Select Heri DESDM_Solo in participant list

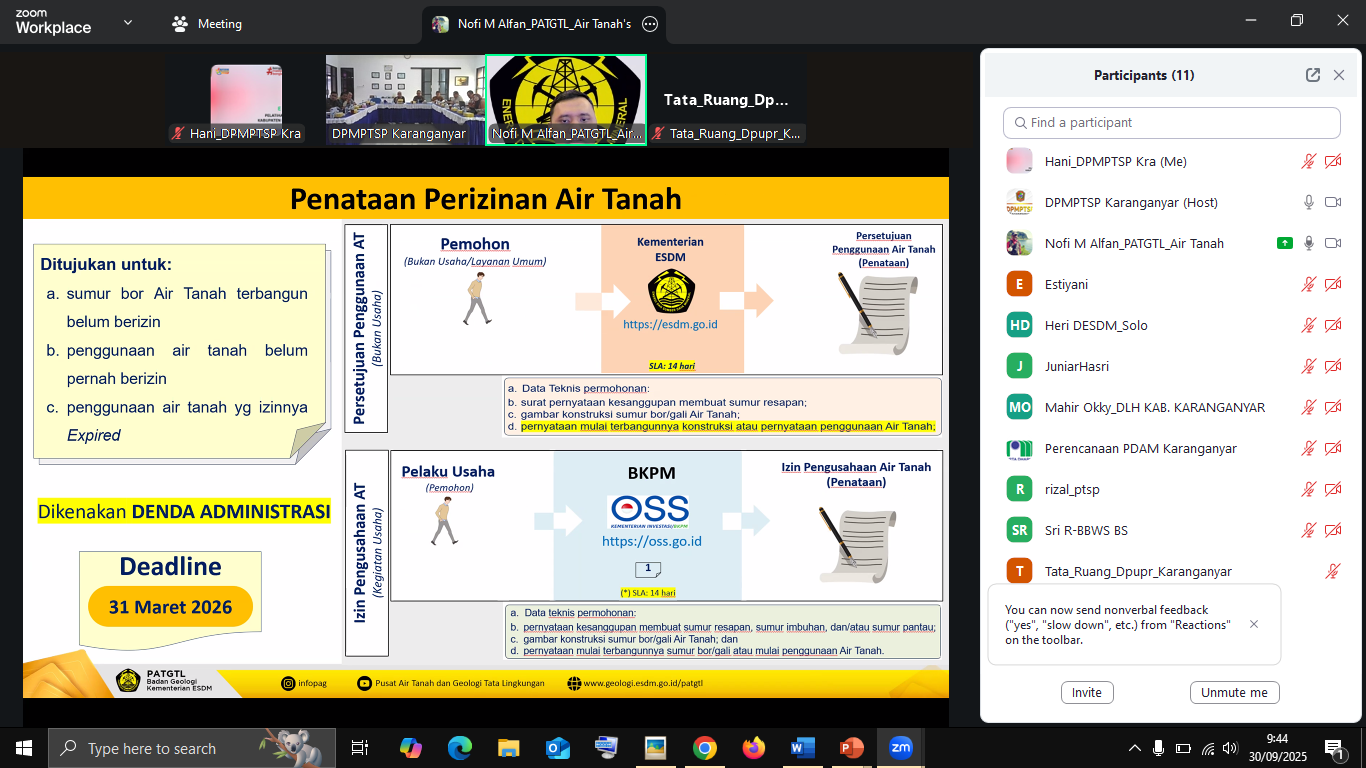1096,325
